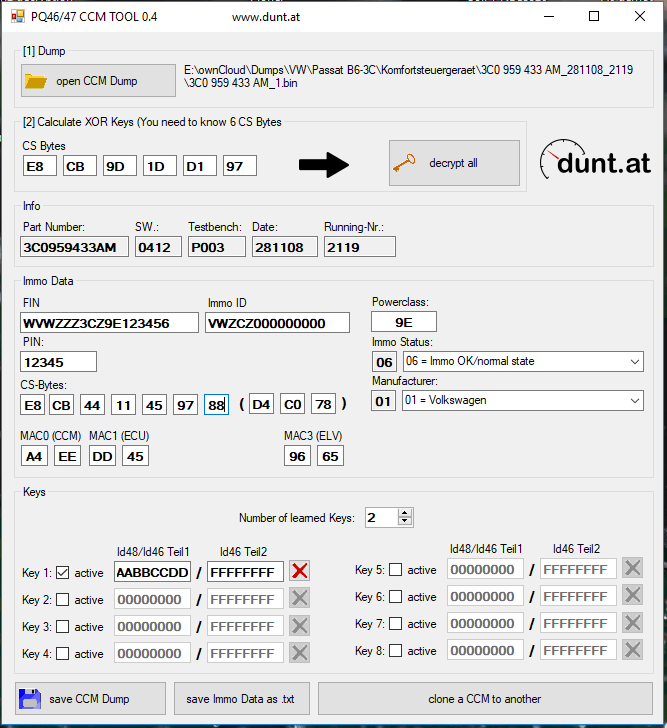The image size is (667, 728).
Task: Click the greyed X icon for Key 2
Action: (x=299, y=599)
